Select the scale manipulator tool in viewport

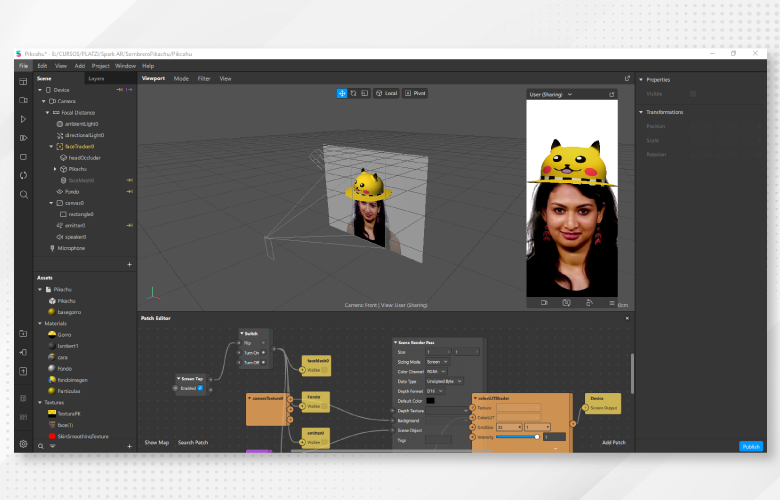coord(365,93)
